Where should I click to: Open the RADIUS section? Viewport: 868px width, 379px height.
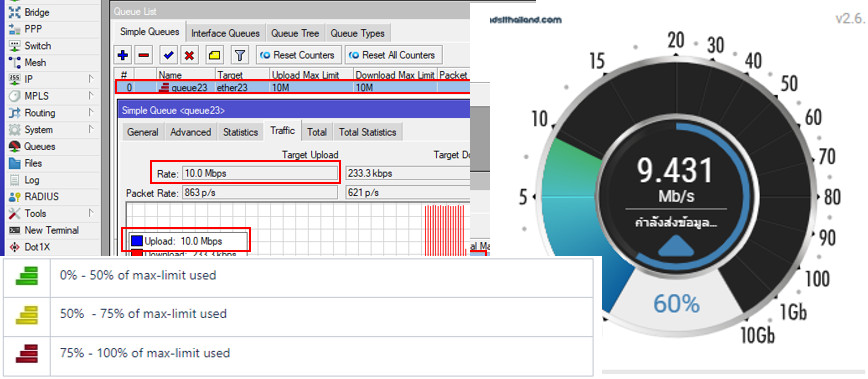[41, 196]
